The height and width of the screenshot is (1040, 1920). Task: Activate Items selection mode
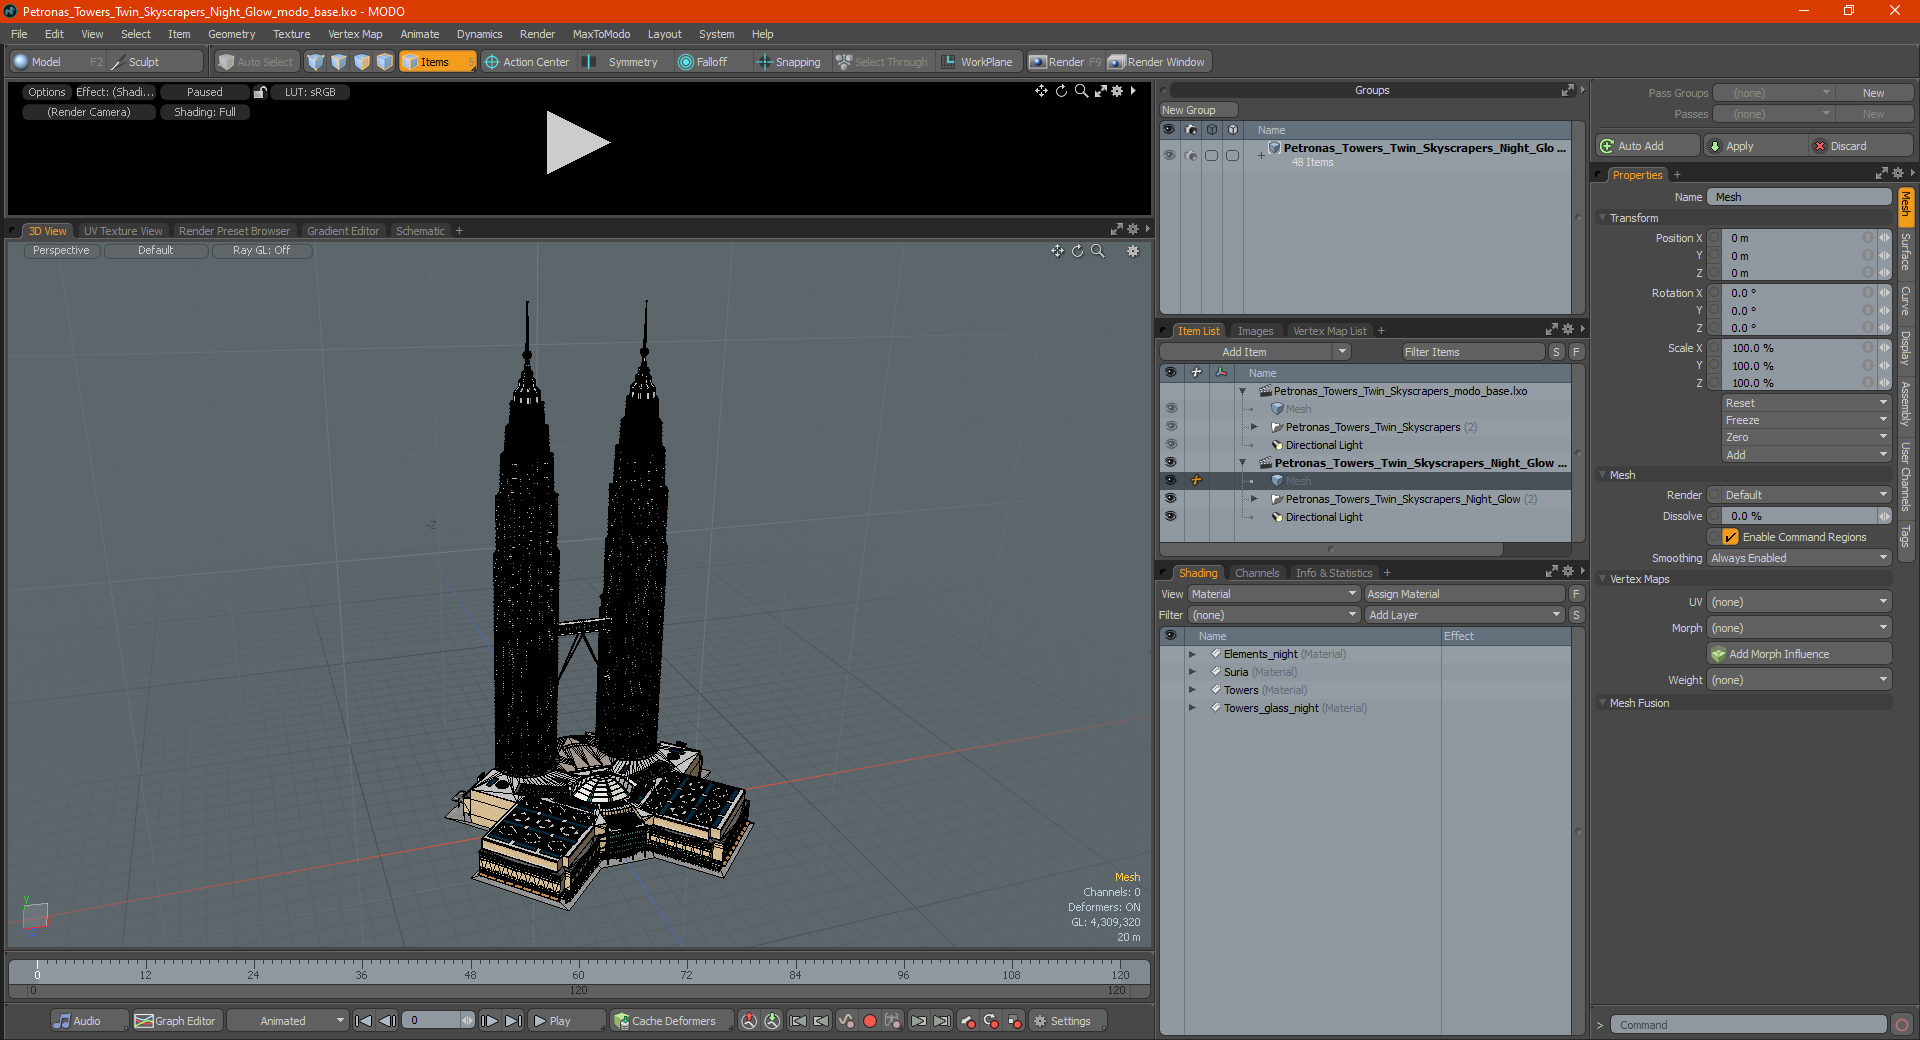tap(437, 62)
